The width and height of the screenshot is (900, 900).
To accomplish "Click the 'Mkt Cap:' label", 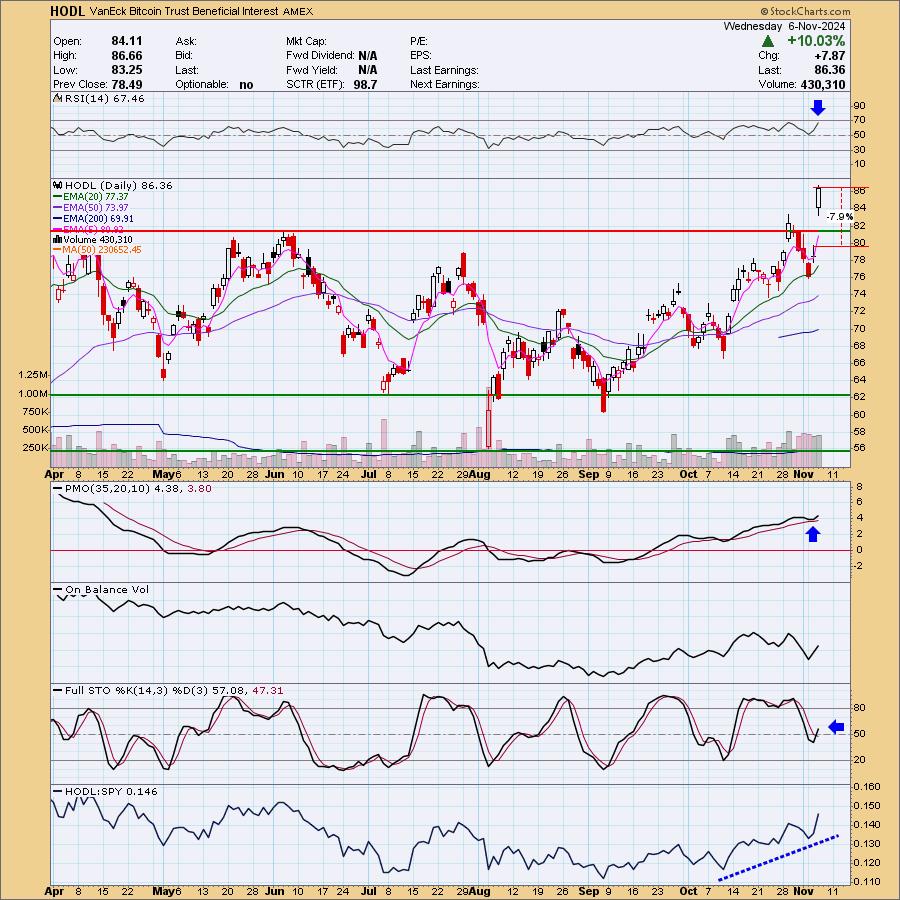I will pos(306,41).
